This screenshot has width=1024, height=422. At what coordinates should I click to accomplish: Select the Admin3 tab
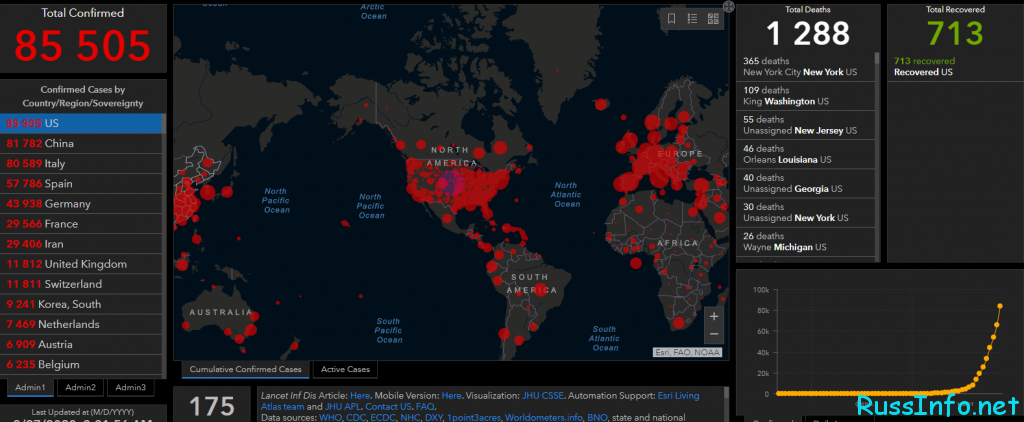(131, 387)
